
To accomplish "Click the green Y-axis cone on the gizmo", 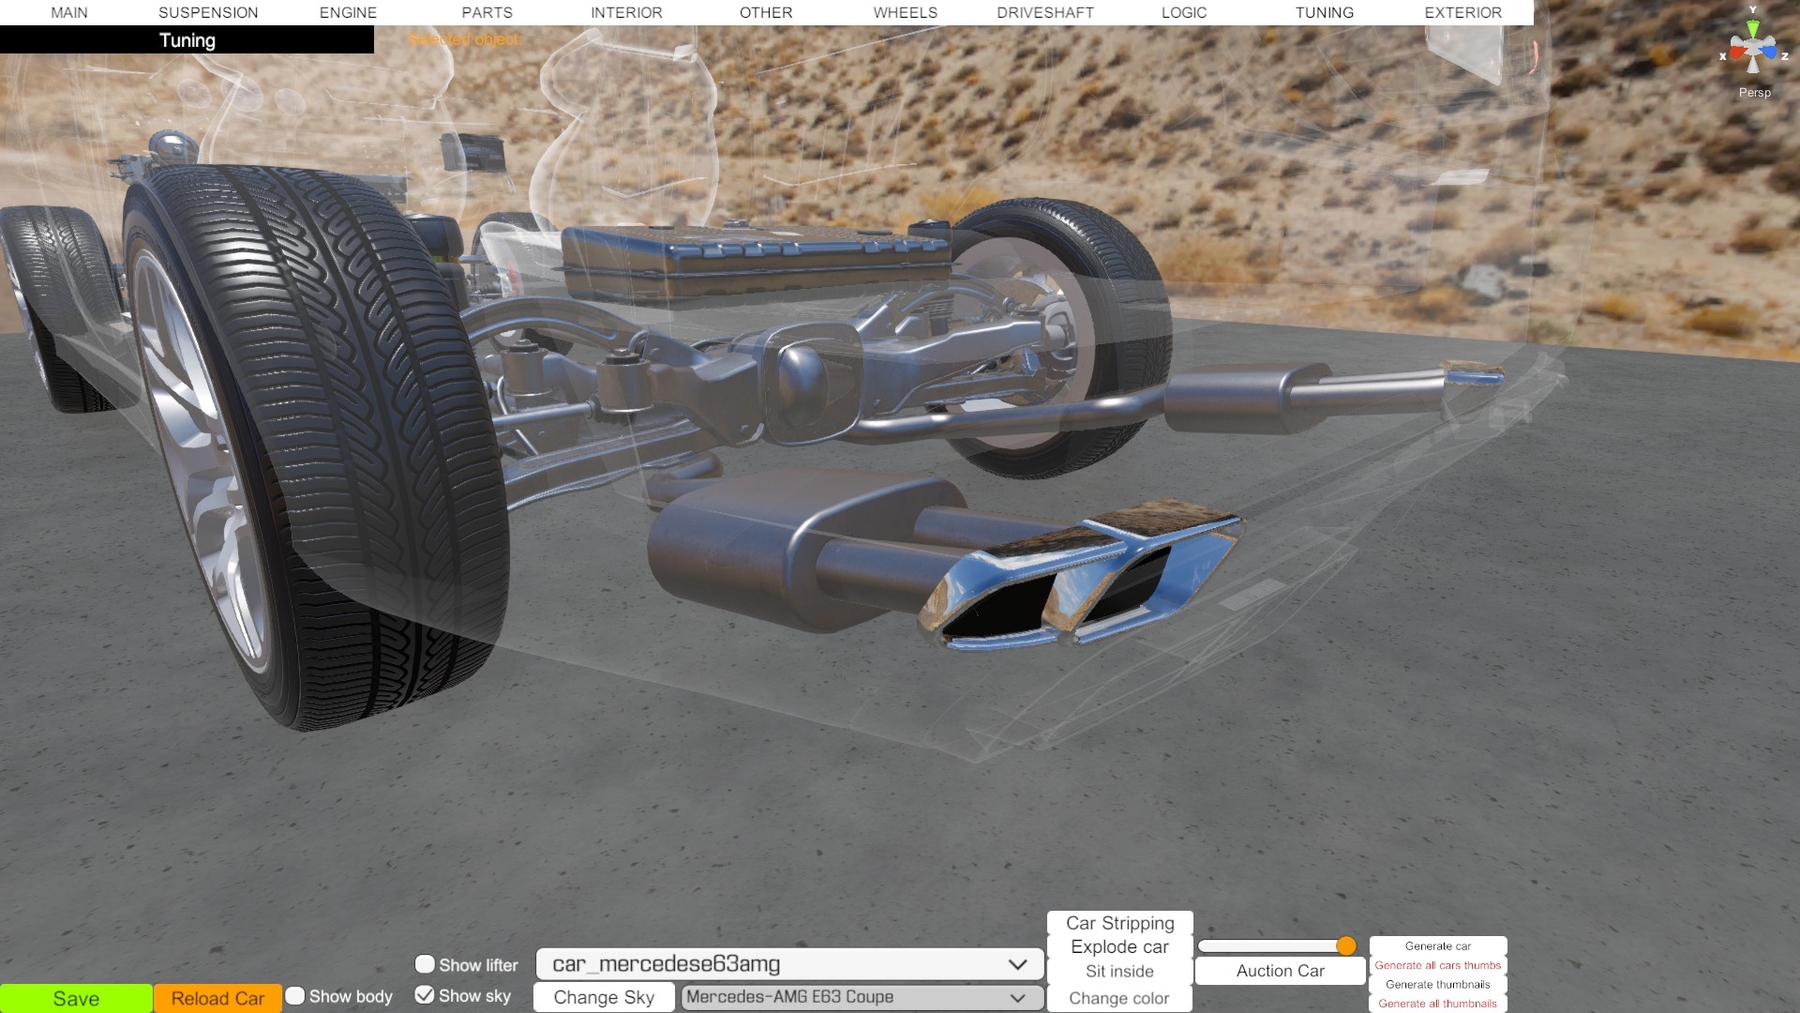I will pyautogui.click(x=1753, y=28).
